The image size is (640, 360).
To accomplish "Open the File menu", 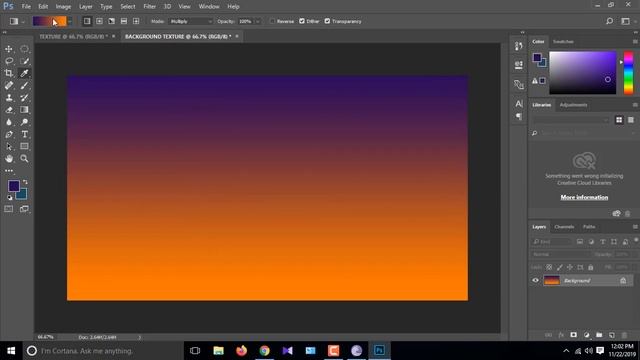I will [x=26, y=7].
